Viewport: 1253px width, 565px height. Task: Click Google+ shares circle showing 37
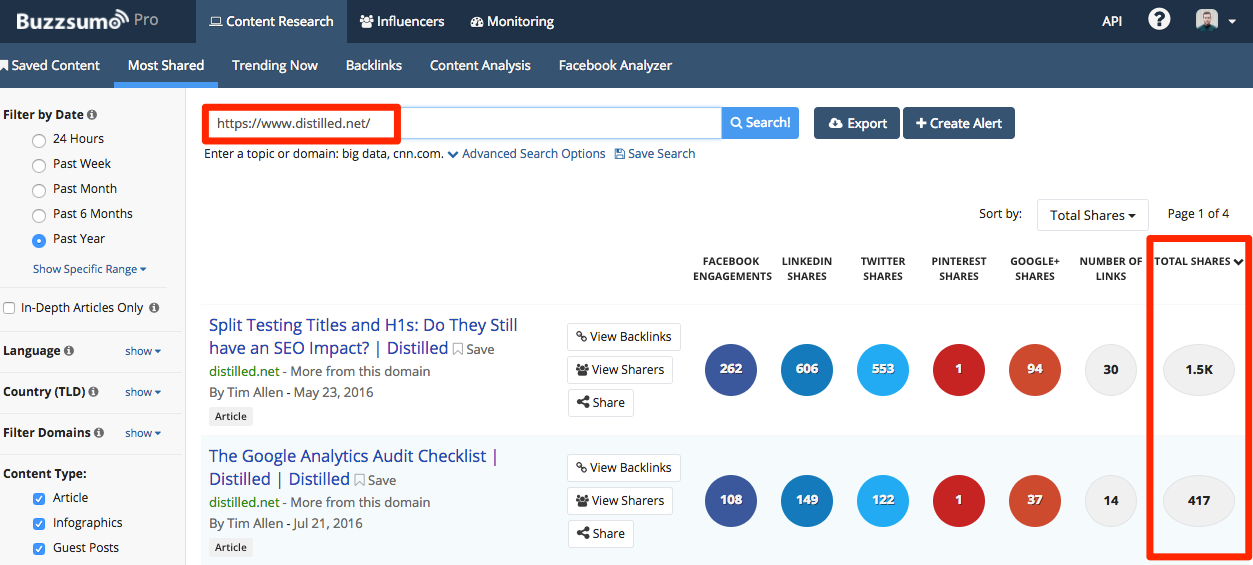pyautogui.click(x=1035, y=500)
